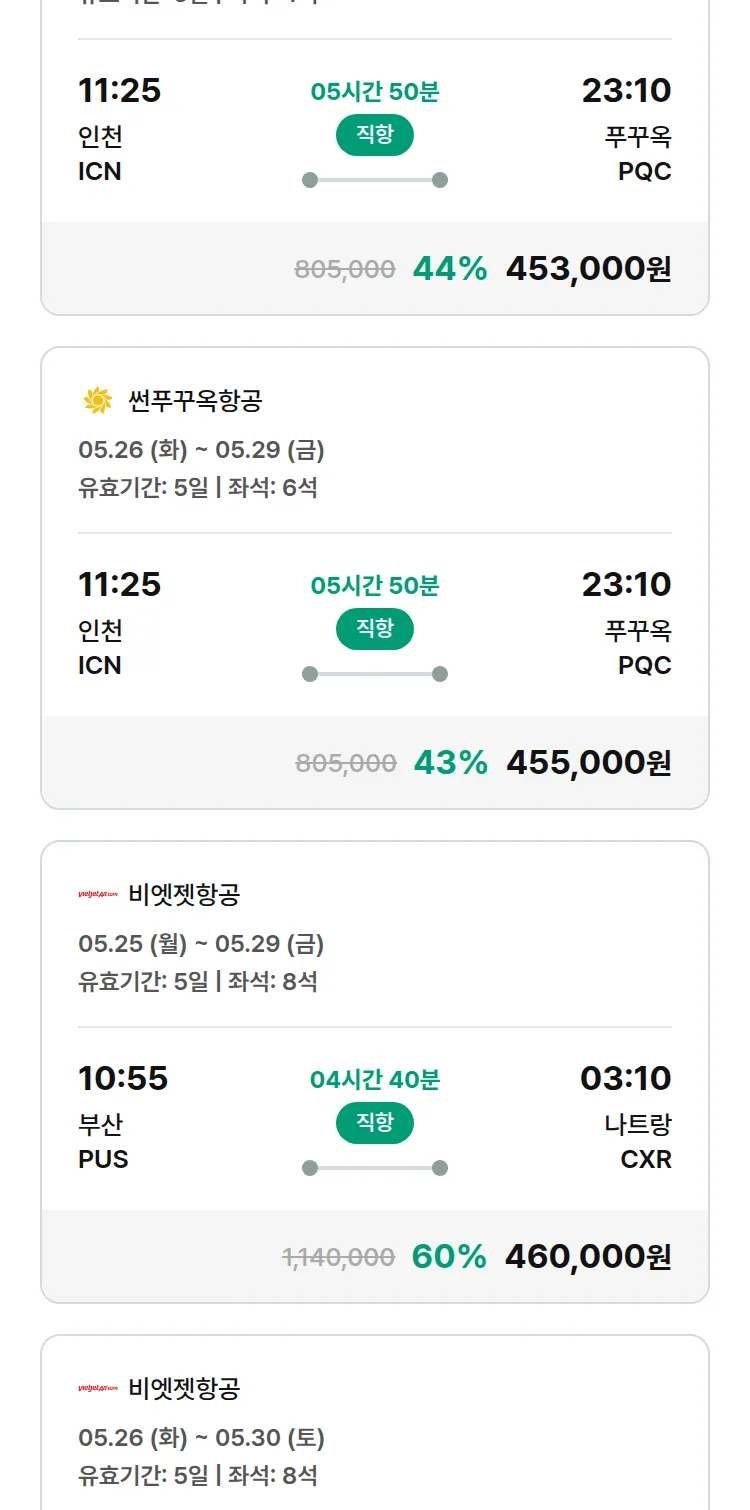Click the route line under 04시간 40분
The image size is (750, 1510).
pos(375,1168)
